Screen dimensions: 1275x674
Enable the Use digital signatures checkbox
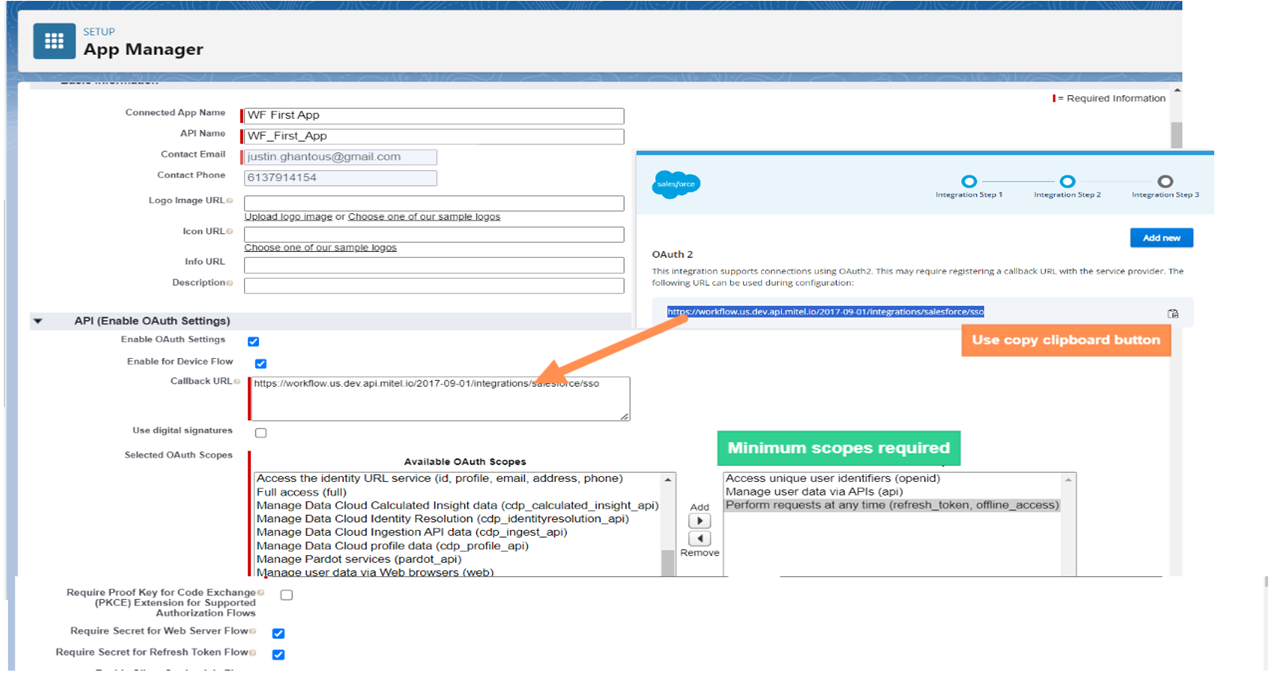coord(261,433)
